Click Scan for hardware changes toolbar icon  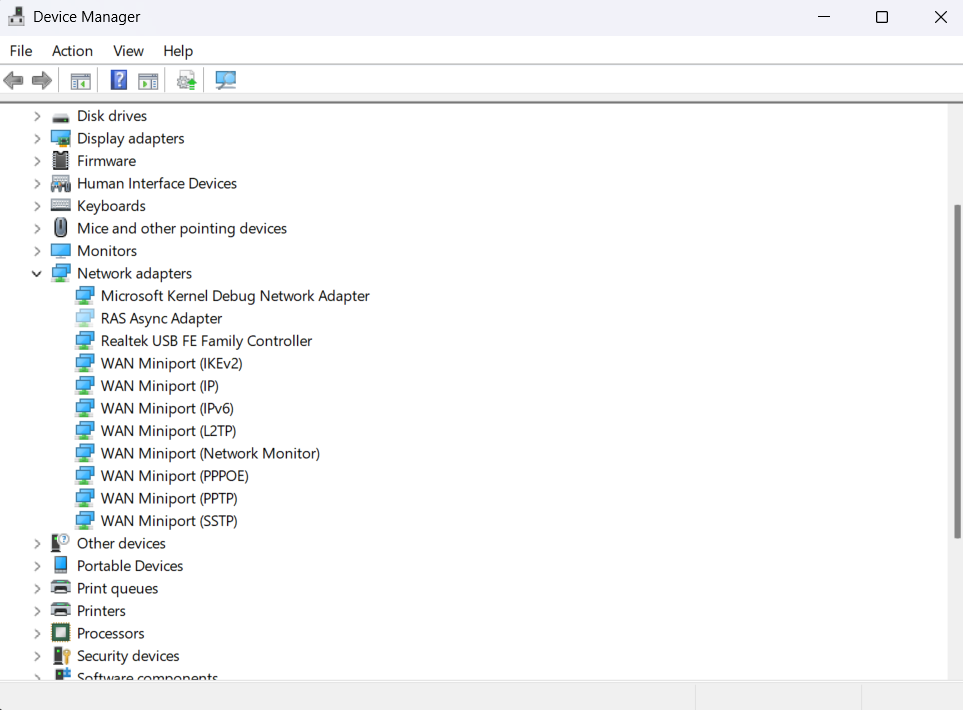point(225,80)
